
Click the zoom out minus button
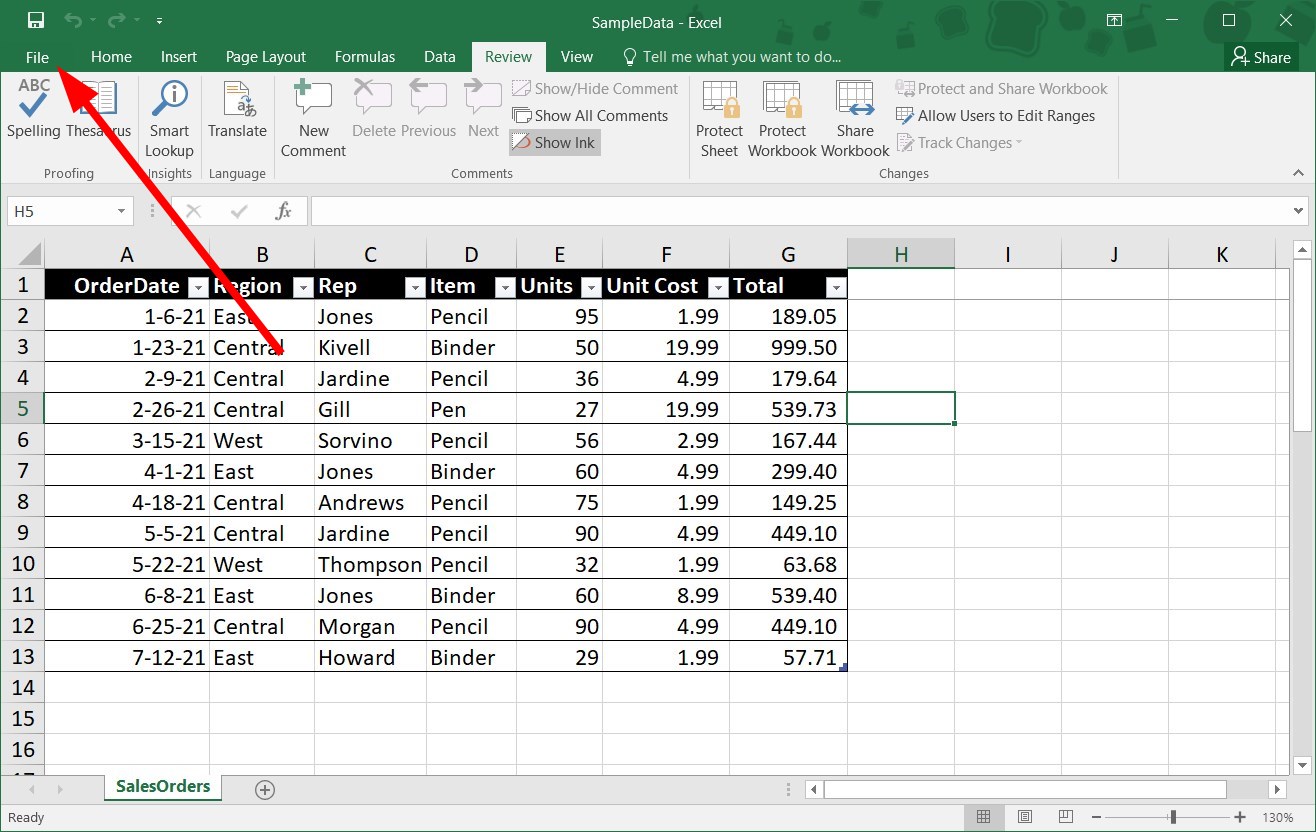point(1097,817)
